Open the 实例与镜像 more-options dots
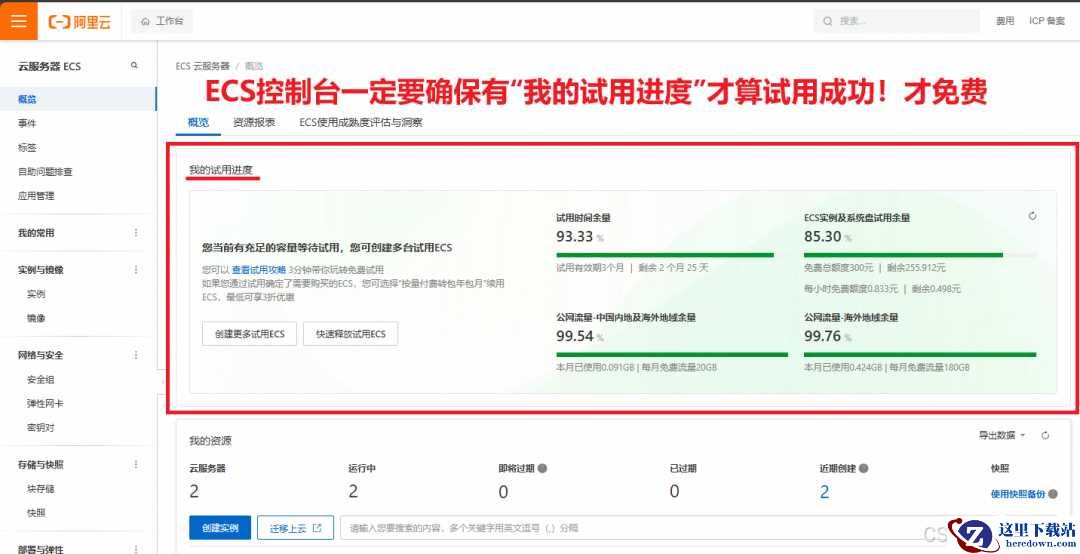Image resolution: width=1080 pixels, height=554 pixels. pos(136,269)
